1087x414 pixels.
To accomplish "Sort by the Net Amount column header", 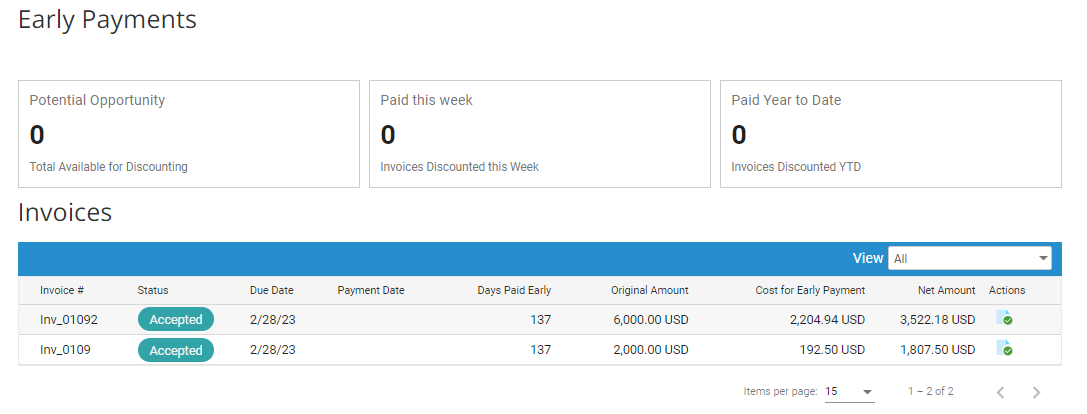I will (x=946, y=290).
